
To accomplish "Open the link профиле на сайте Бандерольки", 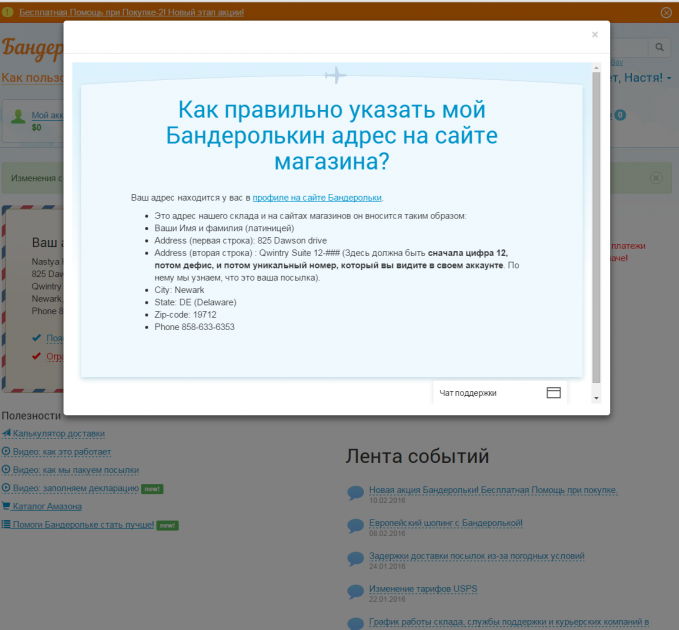I will point(317,197).
